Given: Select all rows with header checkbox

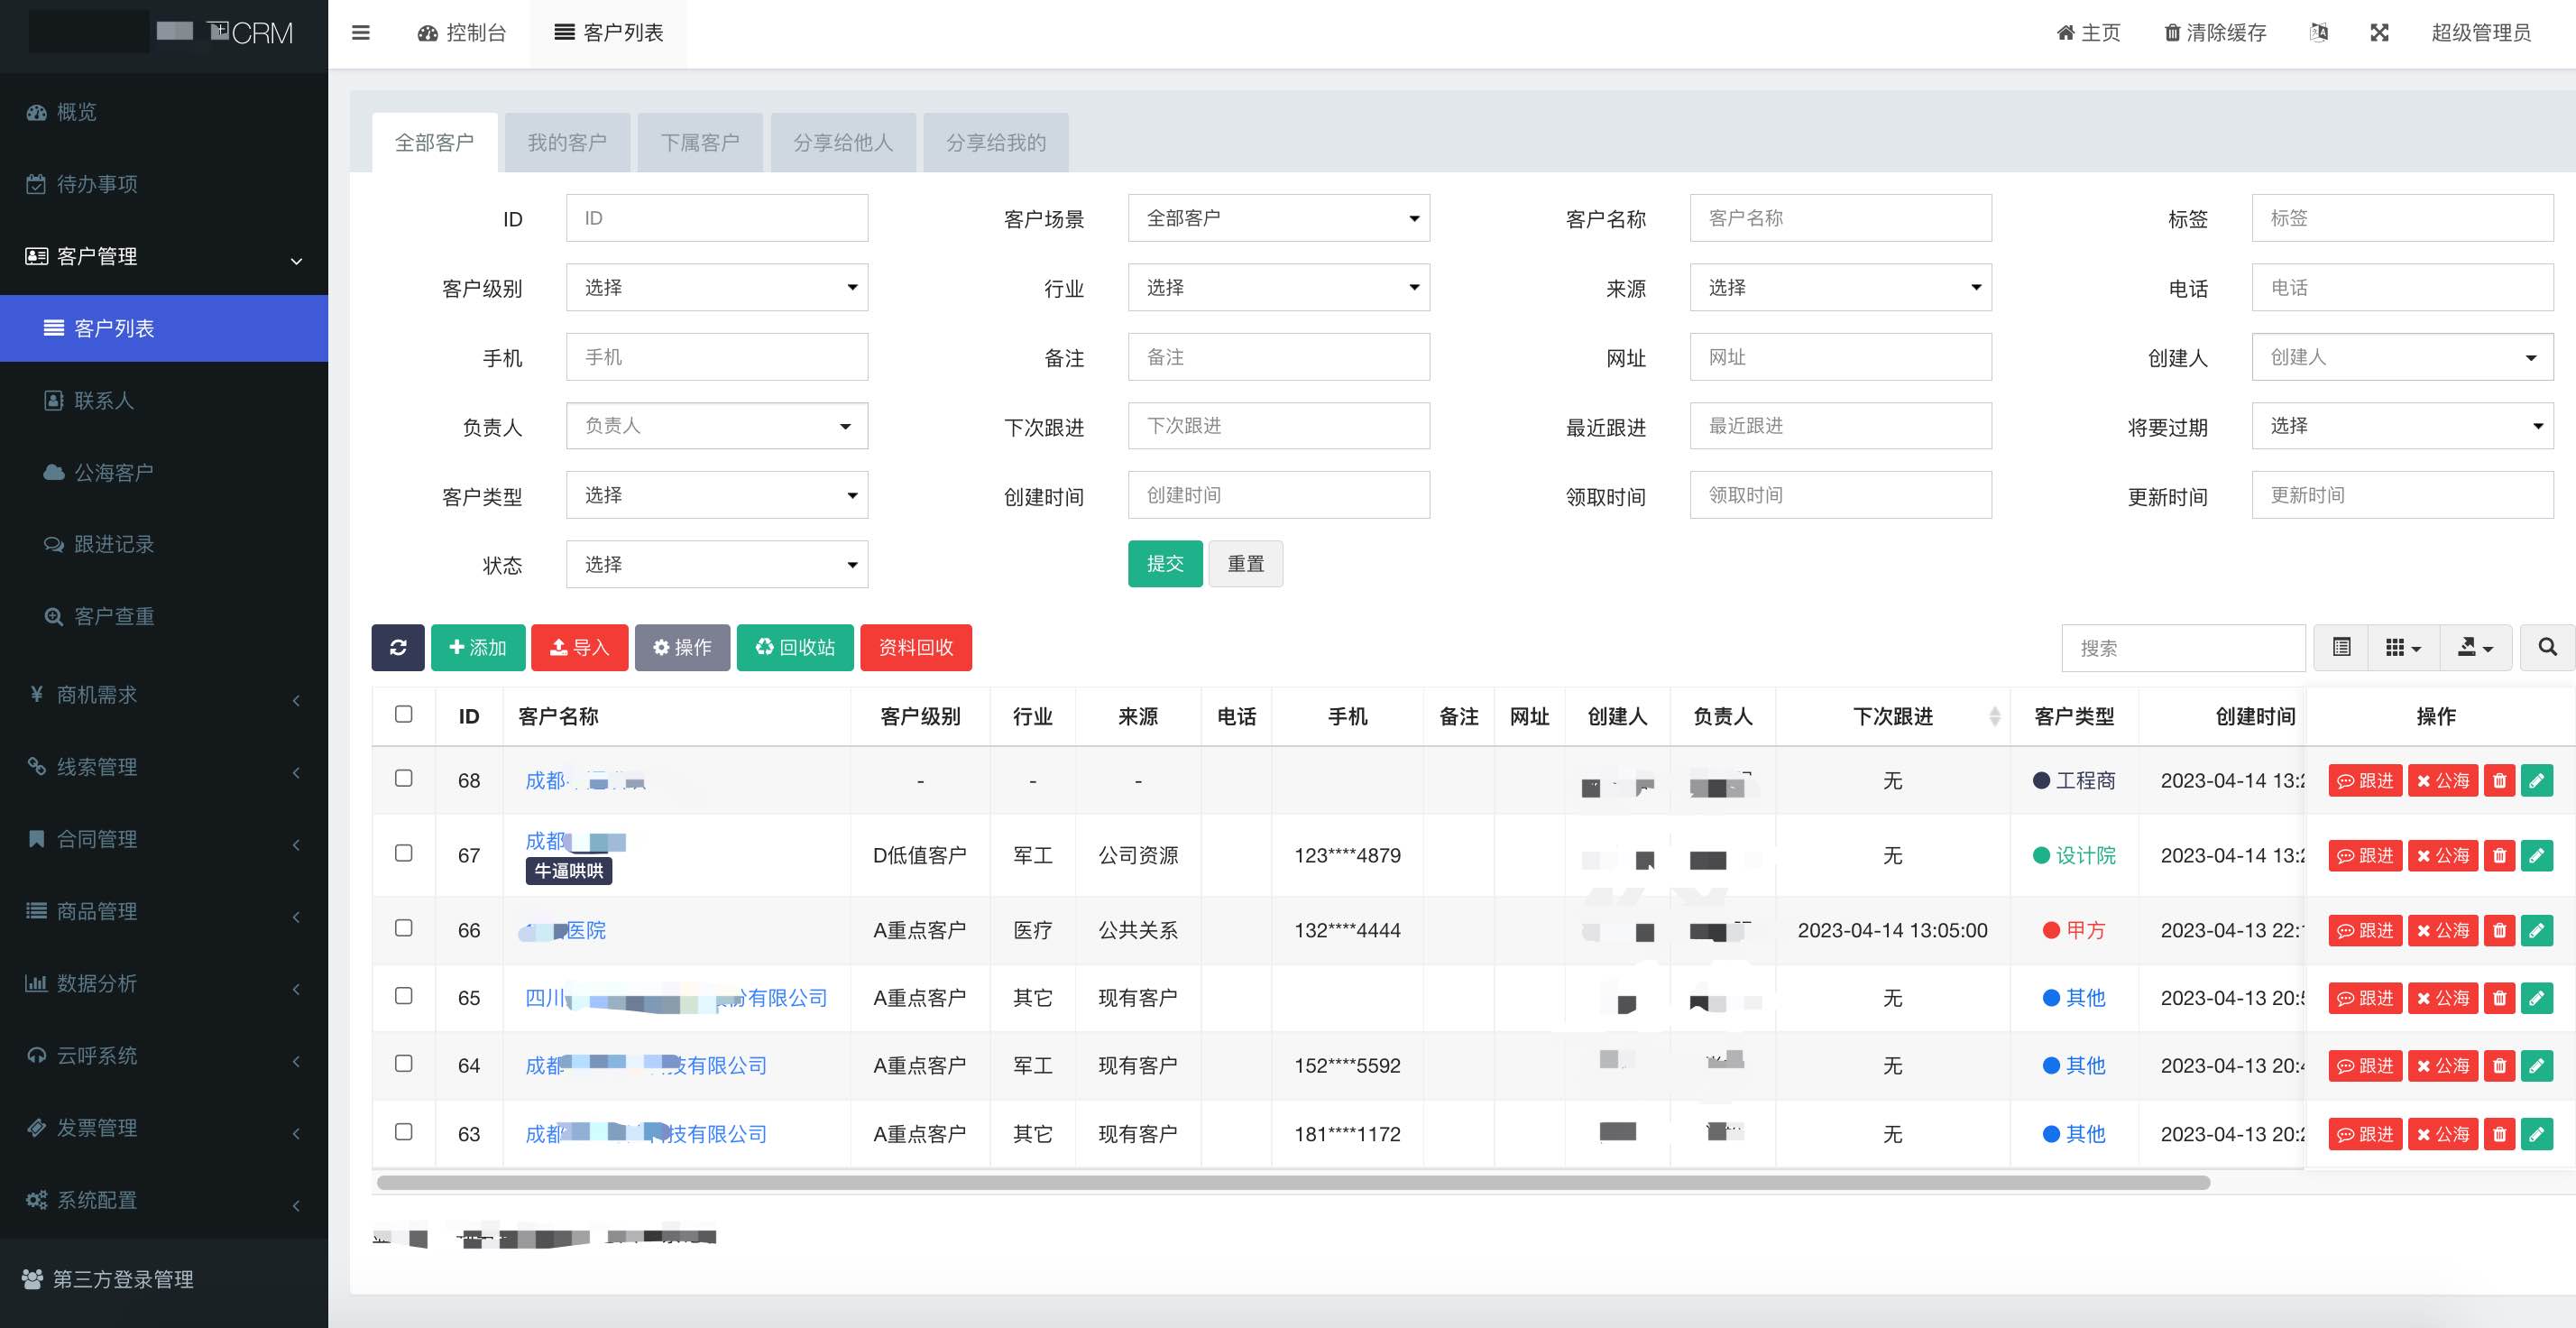Looking at the screenshot, I should pyautogui.click(x=404, y=714).
